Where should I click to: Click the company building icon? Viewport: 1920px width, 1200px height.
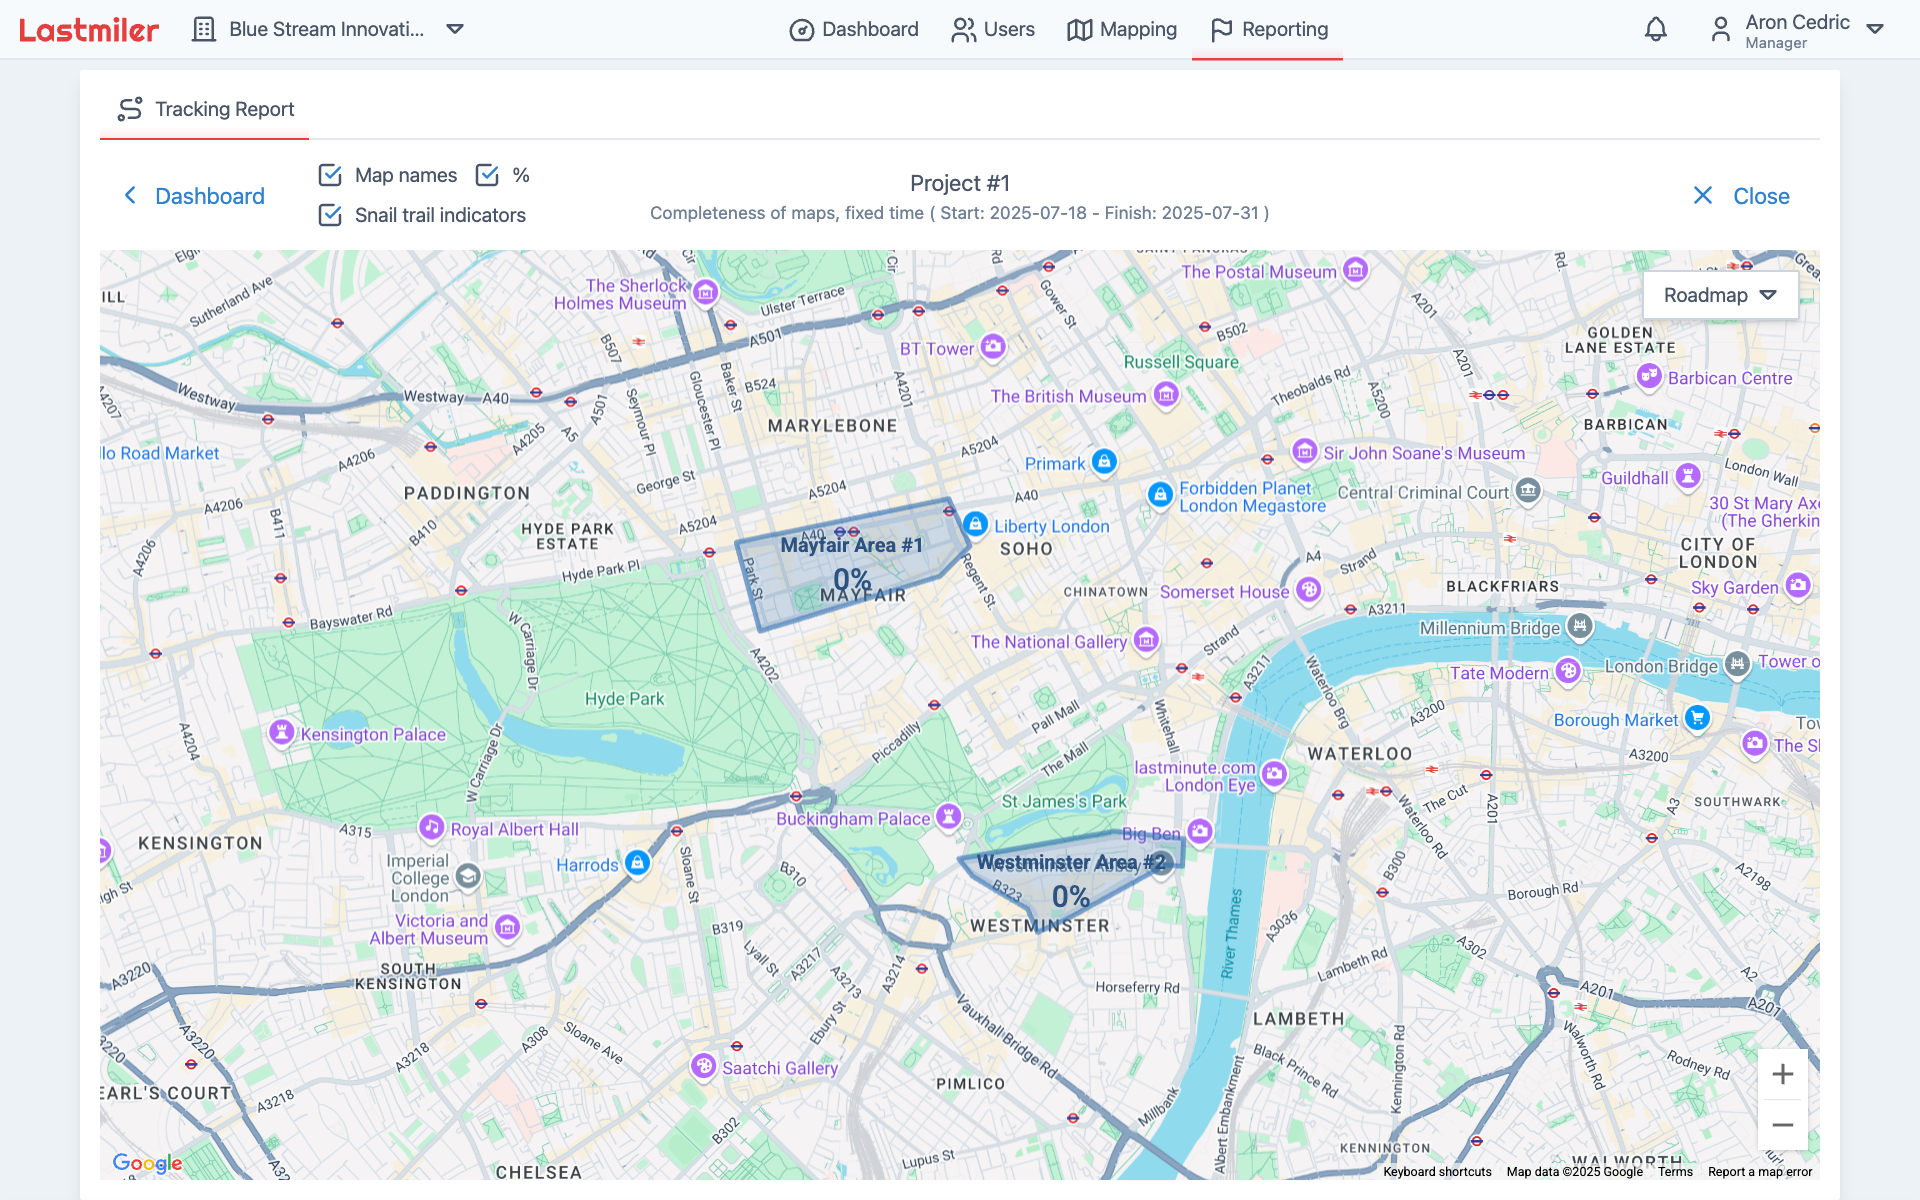204,29
